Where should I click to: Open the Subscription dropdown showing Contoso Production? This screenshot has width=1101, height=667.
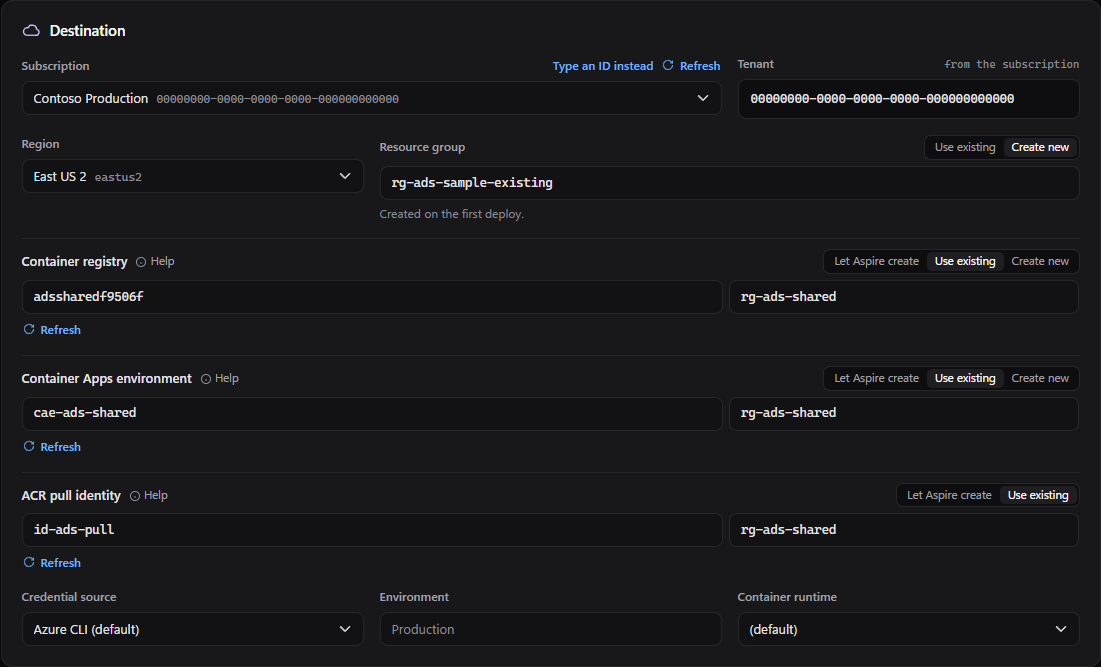[371, 98]
